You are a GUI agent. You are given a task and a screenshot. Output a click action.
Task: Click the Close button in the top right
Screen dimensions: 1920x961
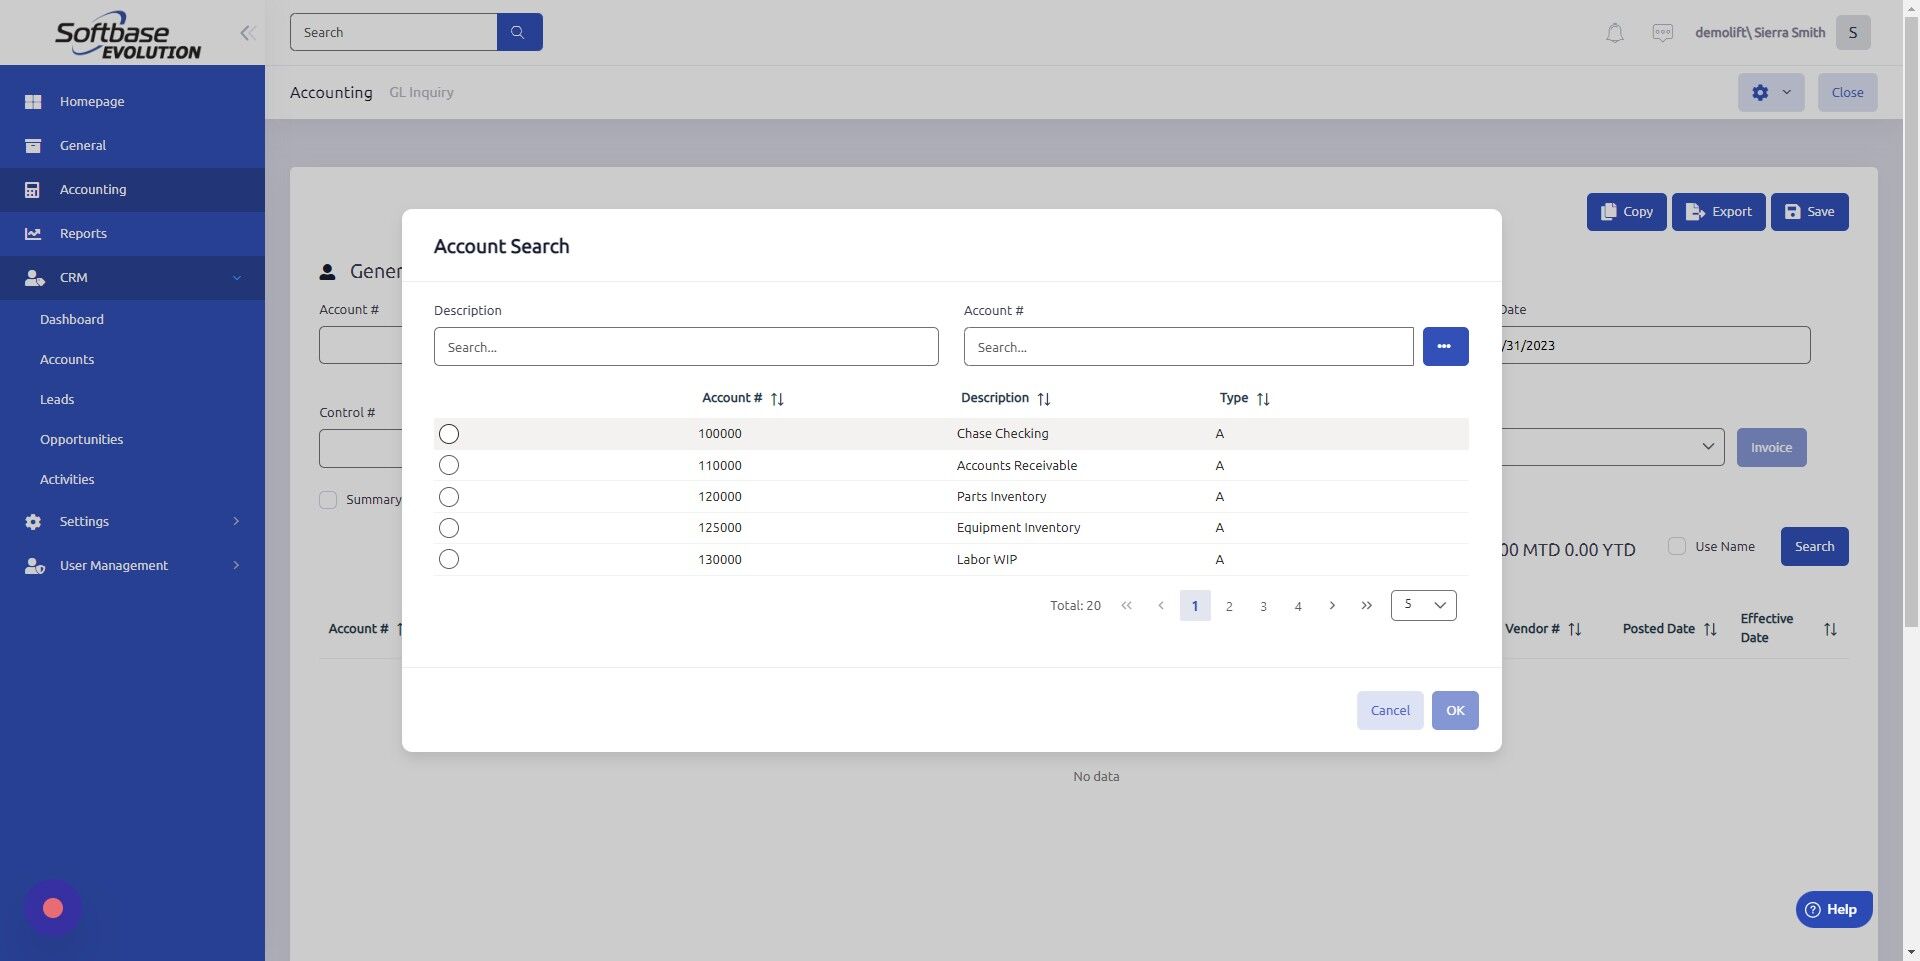(x=1847, y=92)
